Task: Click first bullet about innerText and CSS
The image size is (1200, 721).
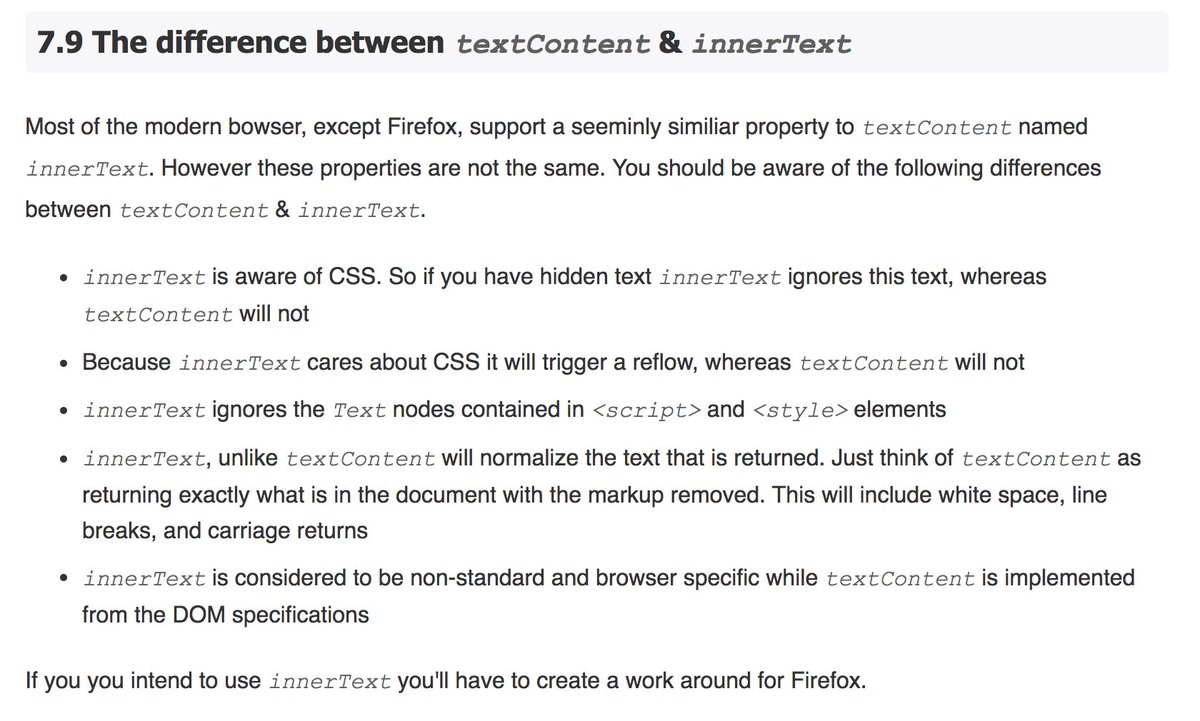Action: (x=565, y=294)
